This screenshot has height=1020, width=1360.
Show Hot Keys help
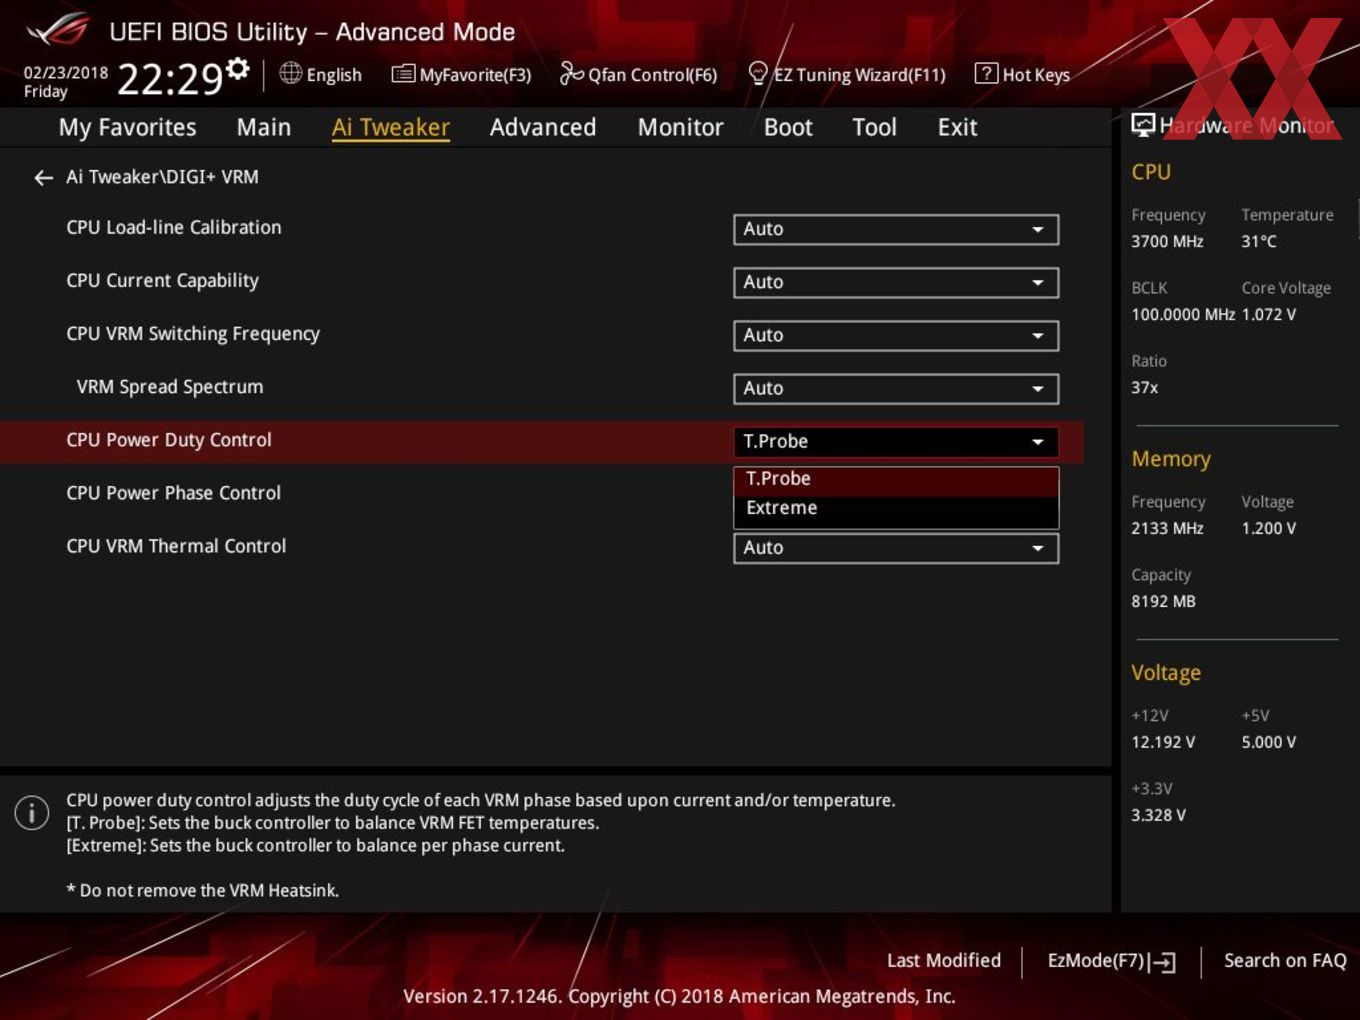tap(1036, 75)
